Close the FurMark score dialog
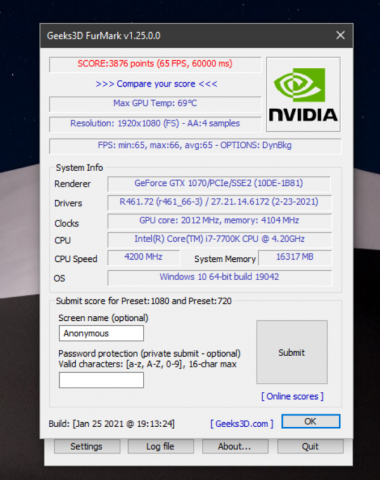380x480 pixels. 340,35
